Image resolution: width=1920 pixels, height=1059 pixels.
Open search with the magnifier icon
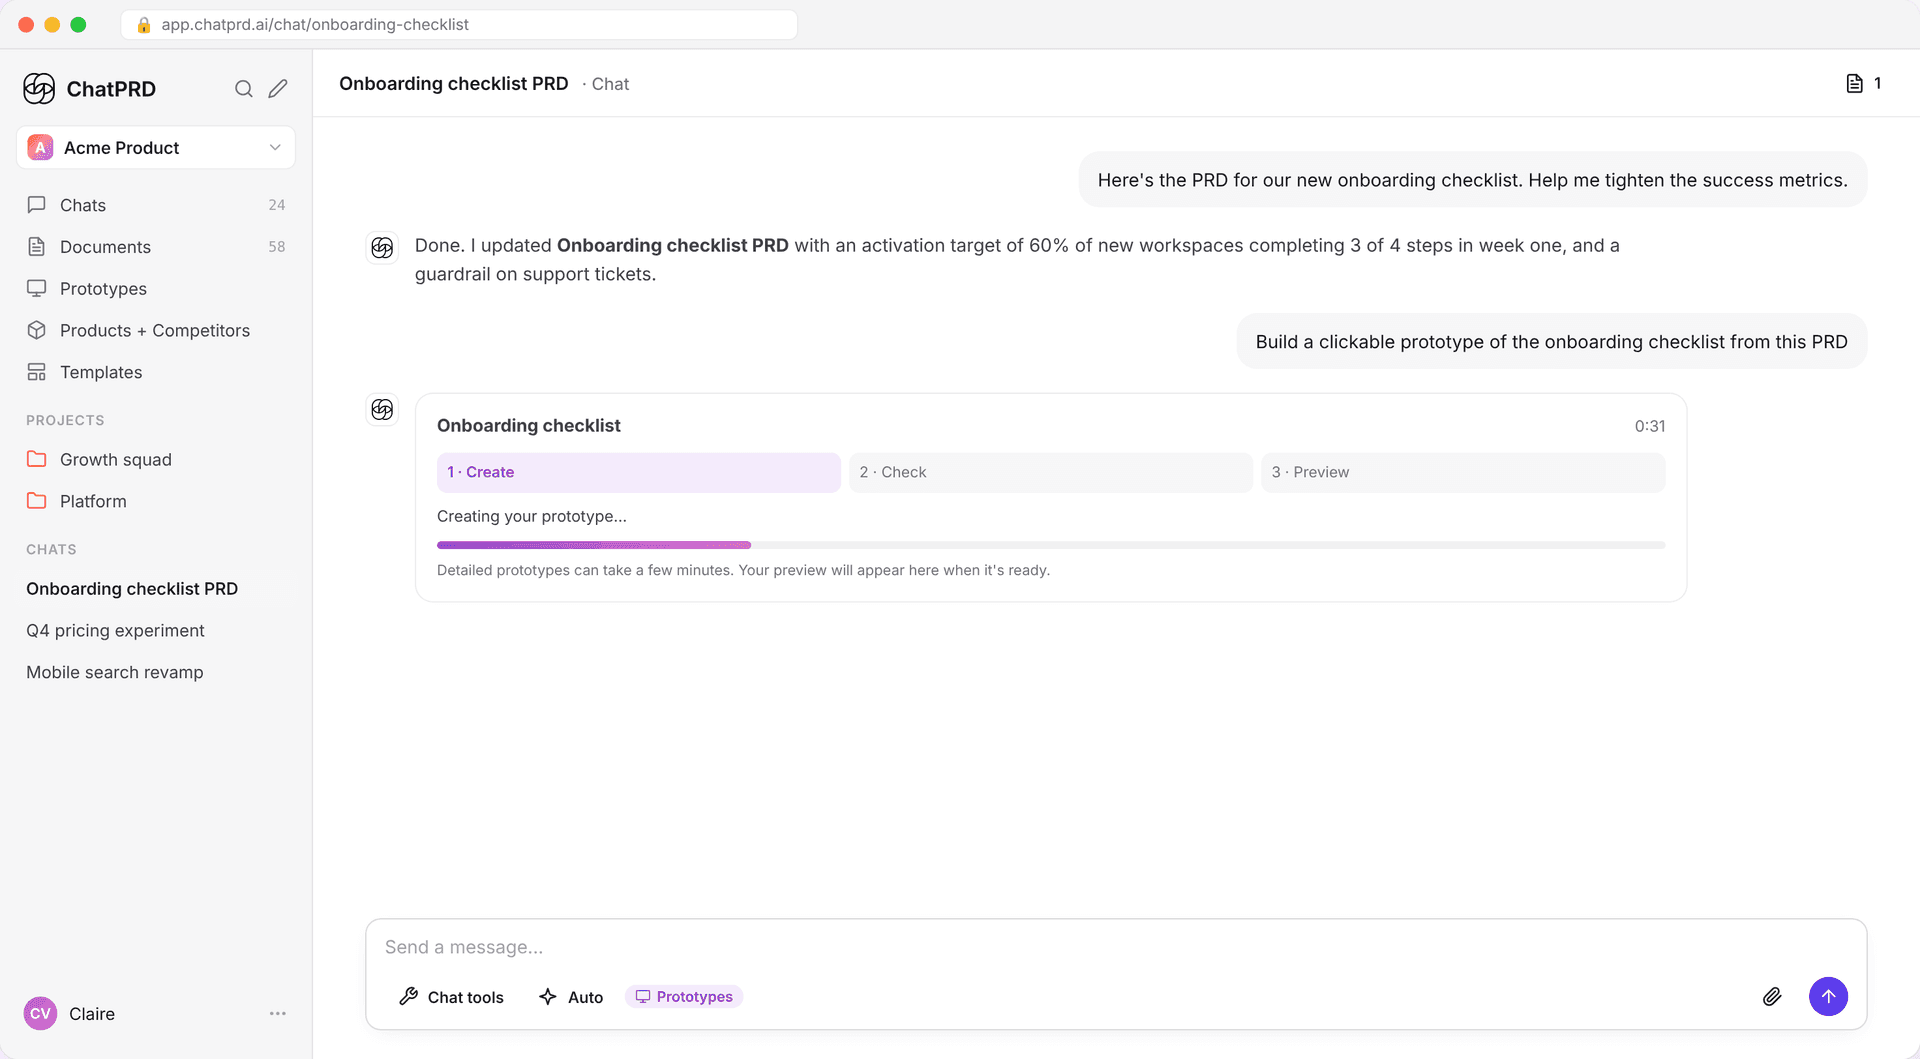tap(243, 89)
